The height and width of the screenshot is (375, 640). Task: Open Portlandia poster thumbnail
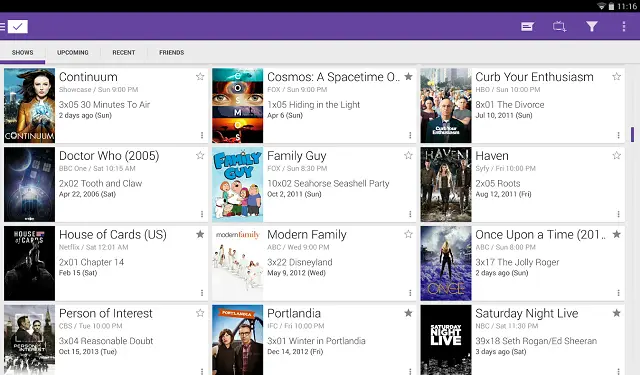[238, 339]
